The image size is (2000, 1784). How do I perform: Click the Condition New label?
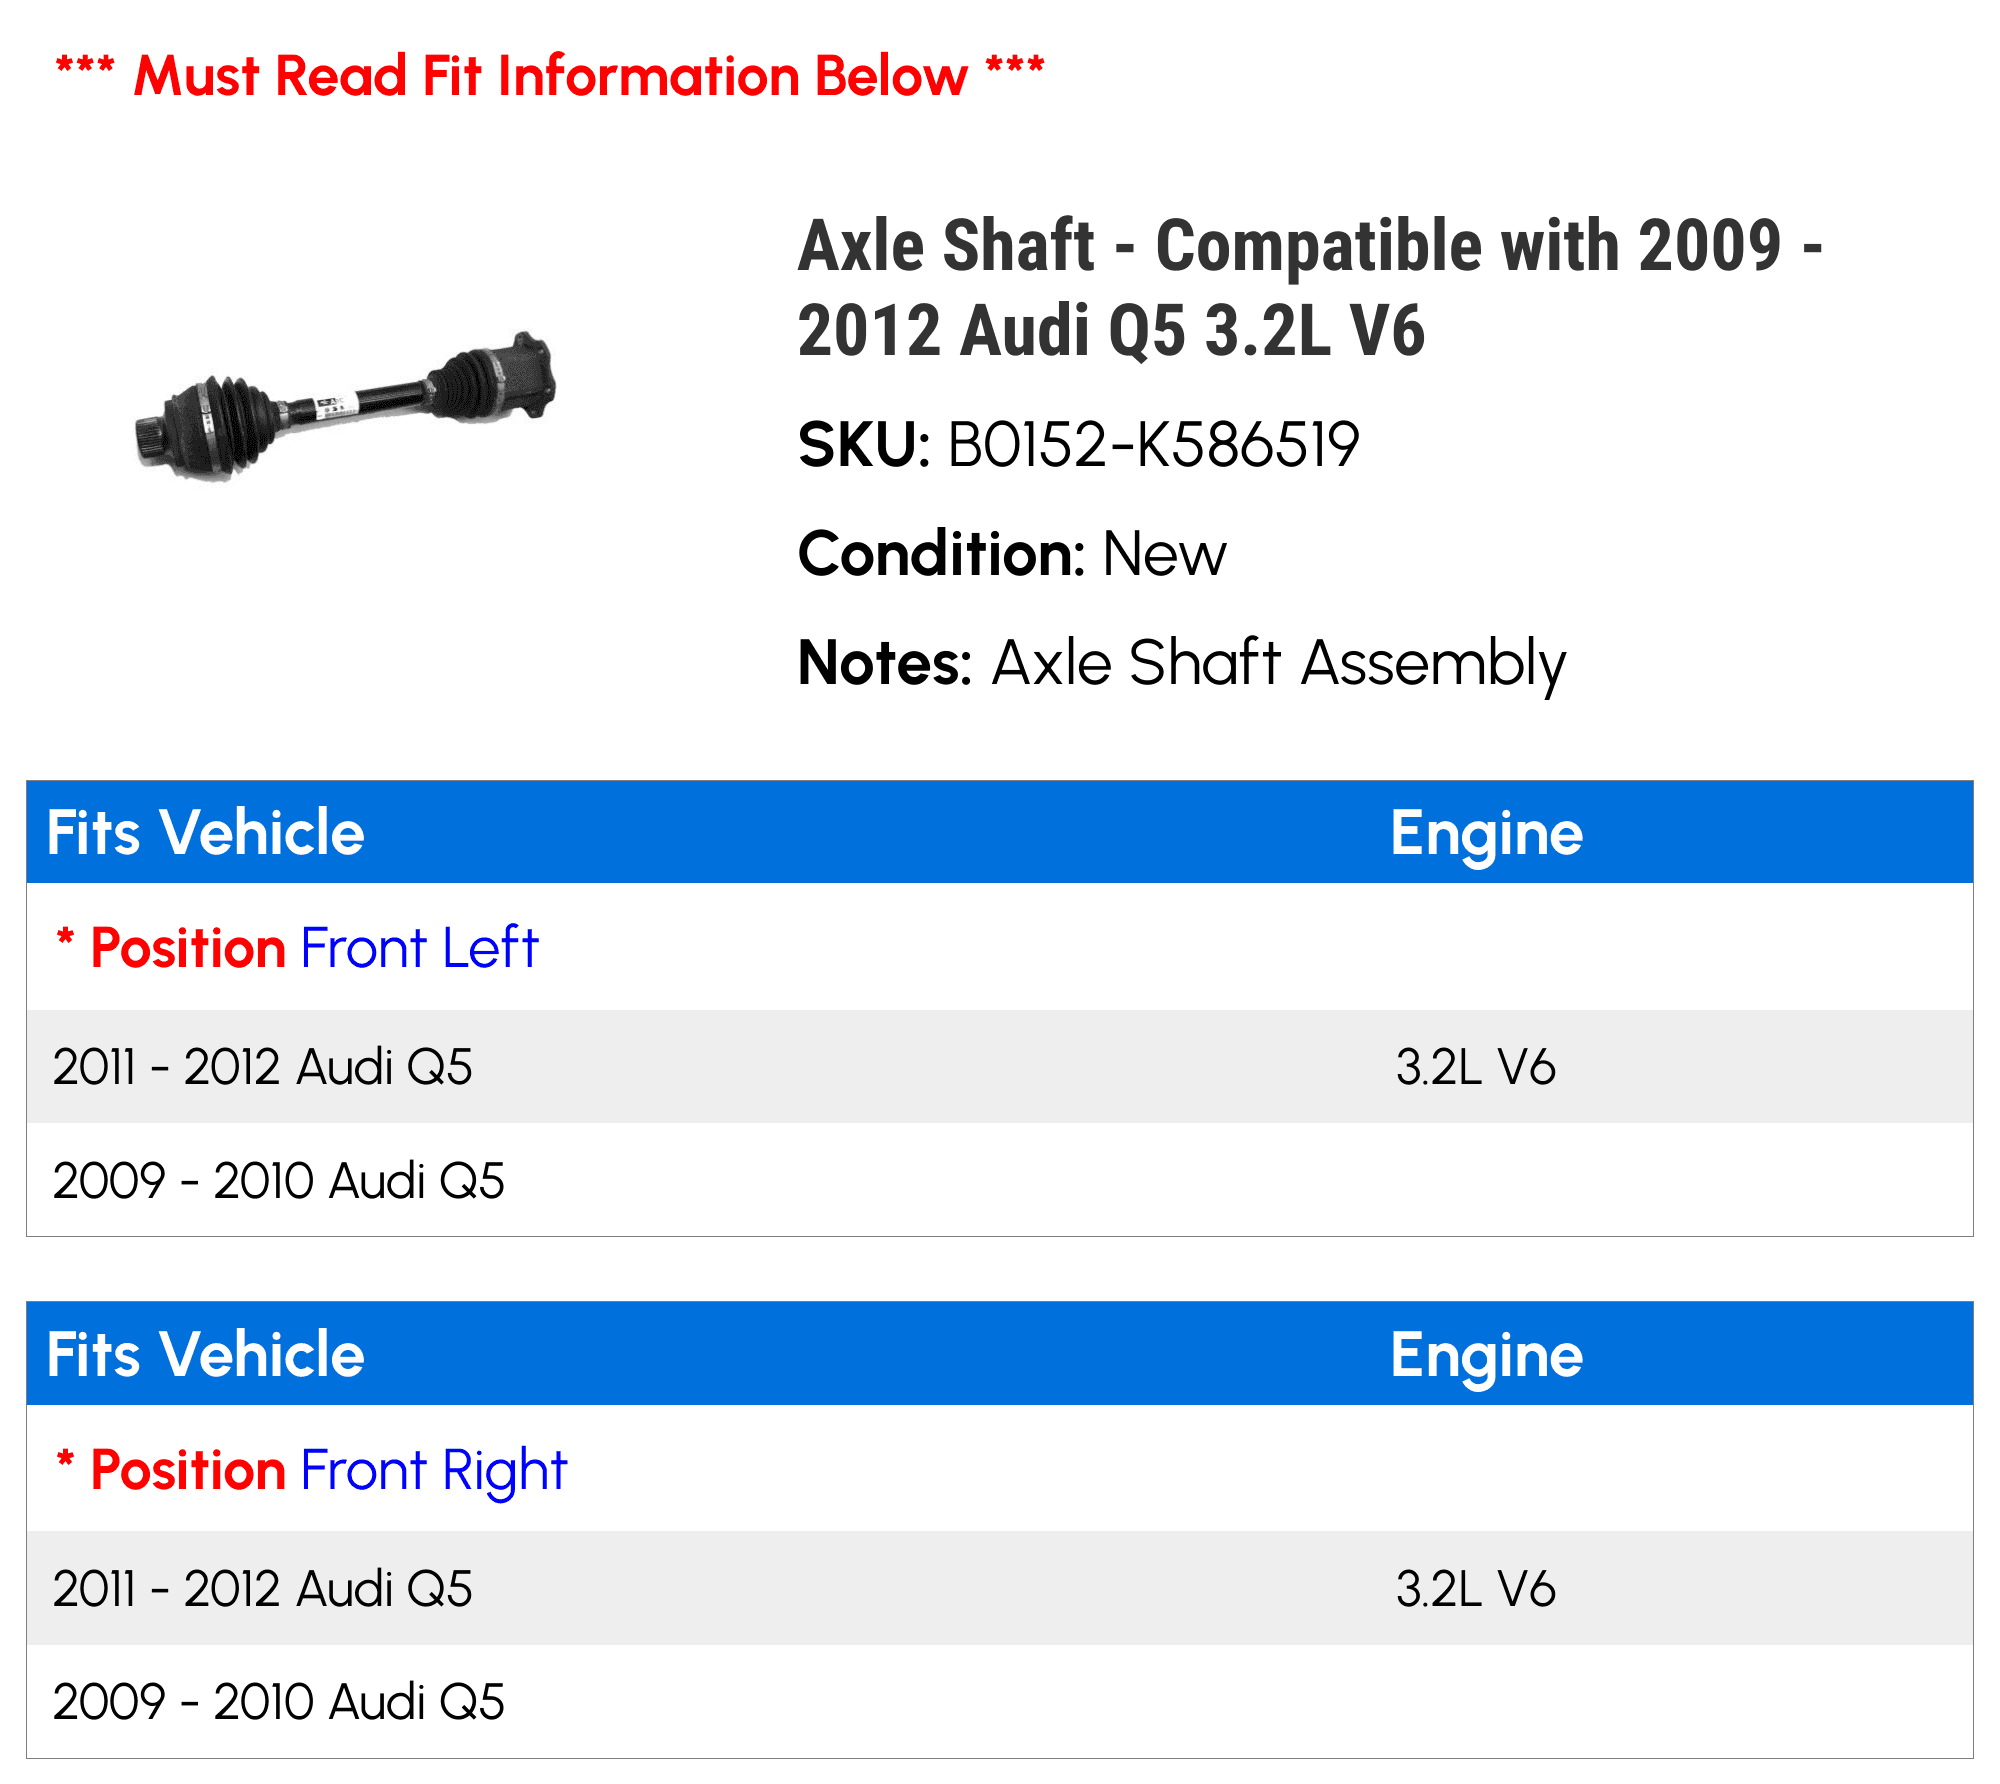click(x=1011, y=554)
